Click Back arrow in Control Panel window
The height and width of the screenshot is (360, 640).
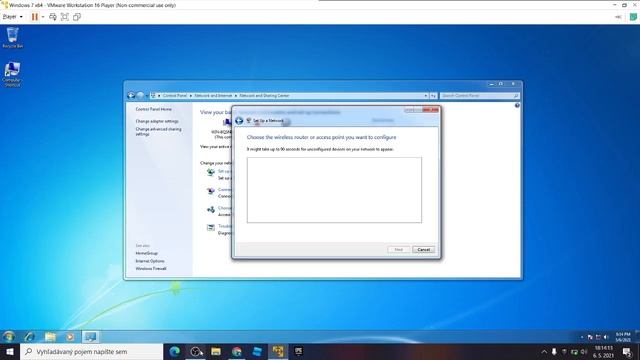point(131,96)
